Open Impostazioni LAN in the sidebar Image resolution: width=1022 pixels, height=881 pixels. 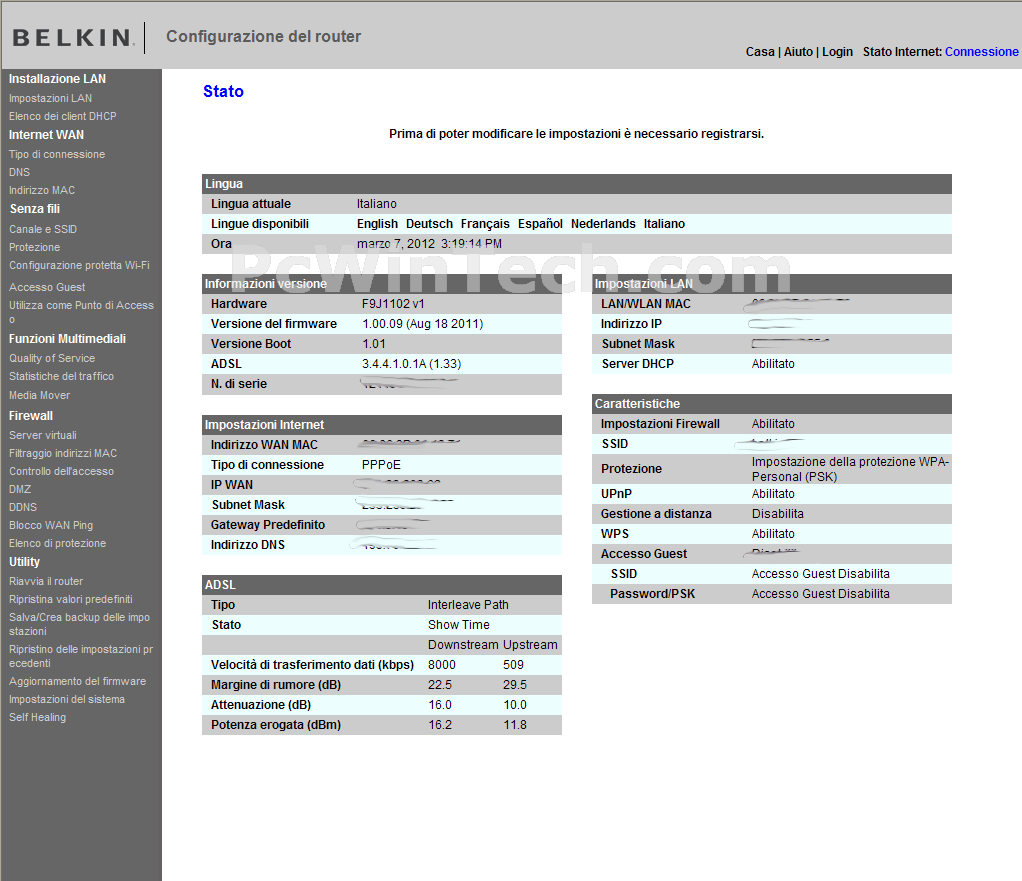coord(50,98)
